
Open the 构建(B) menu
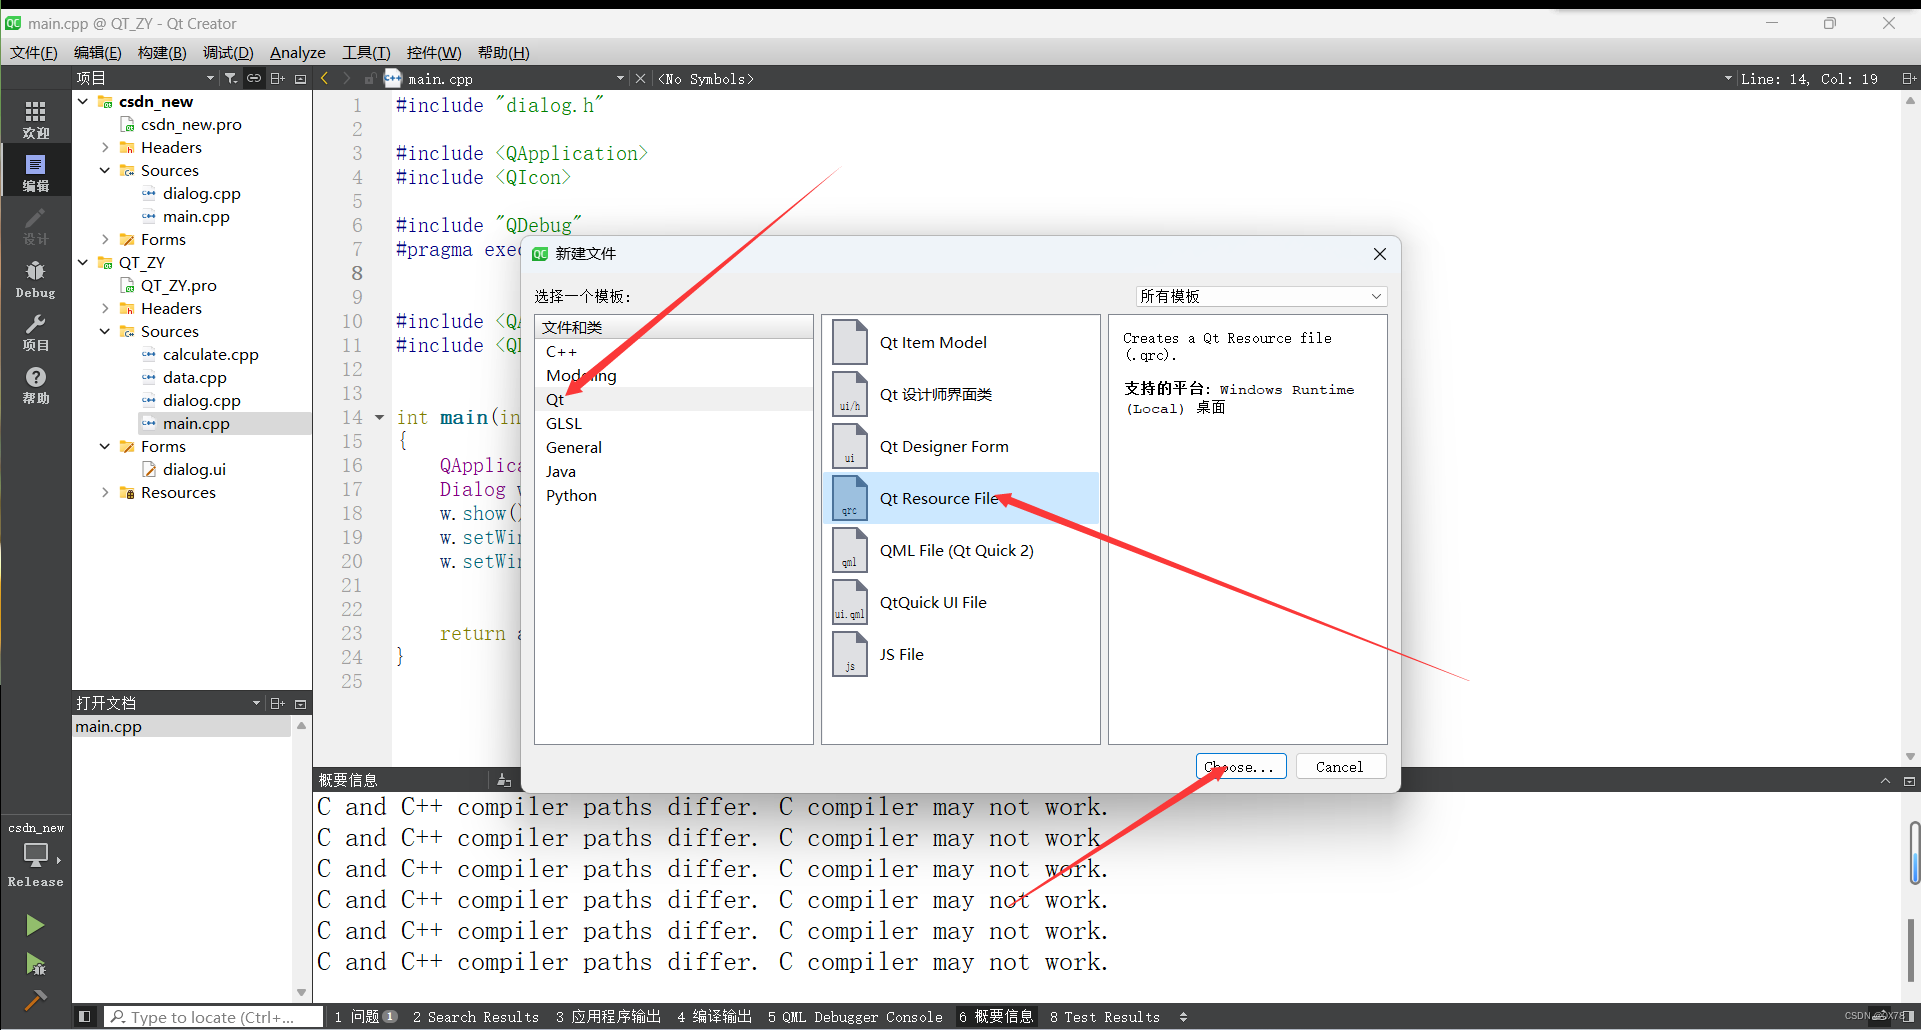162,52
